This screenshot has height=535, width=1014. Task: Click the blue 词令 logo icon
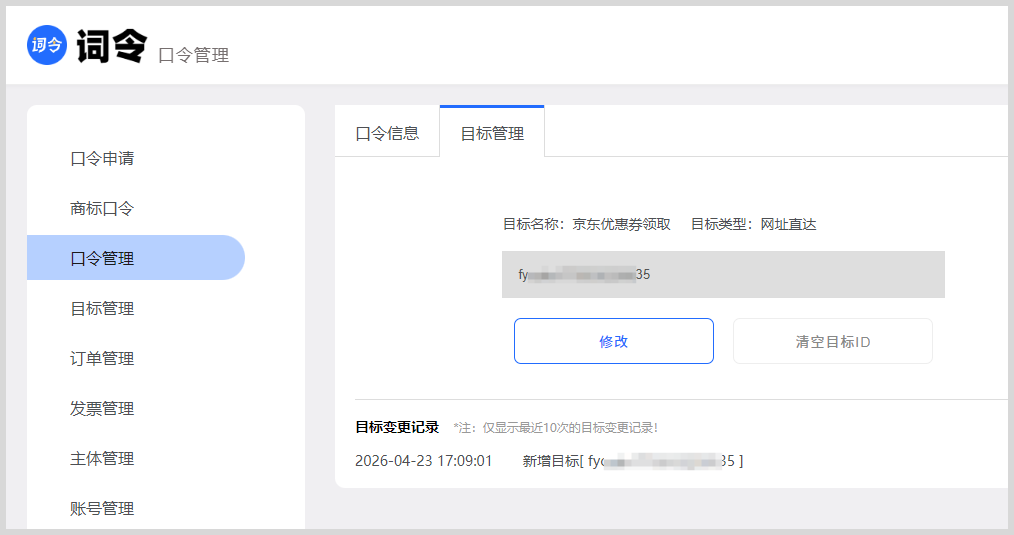click(47, 45)
